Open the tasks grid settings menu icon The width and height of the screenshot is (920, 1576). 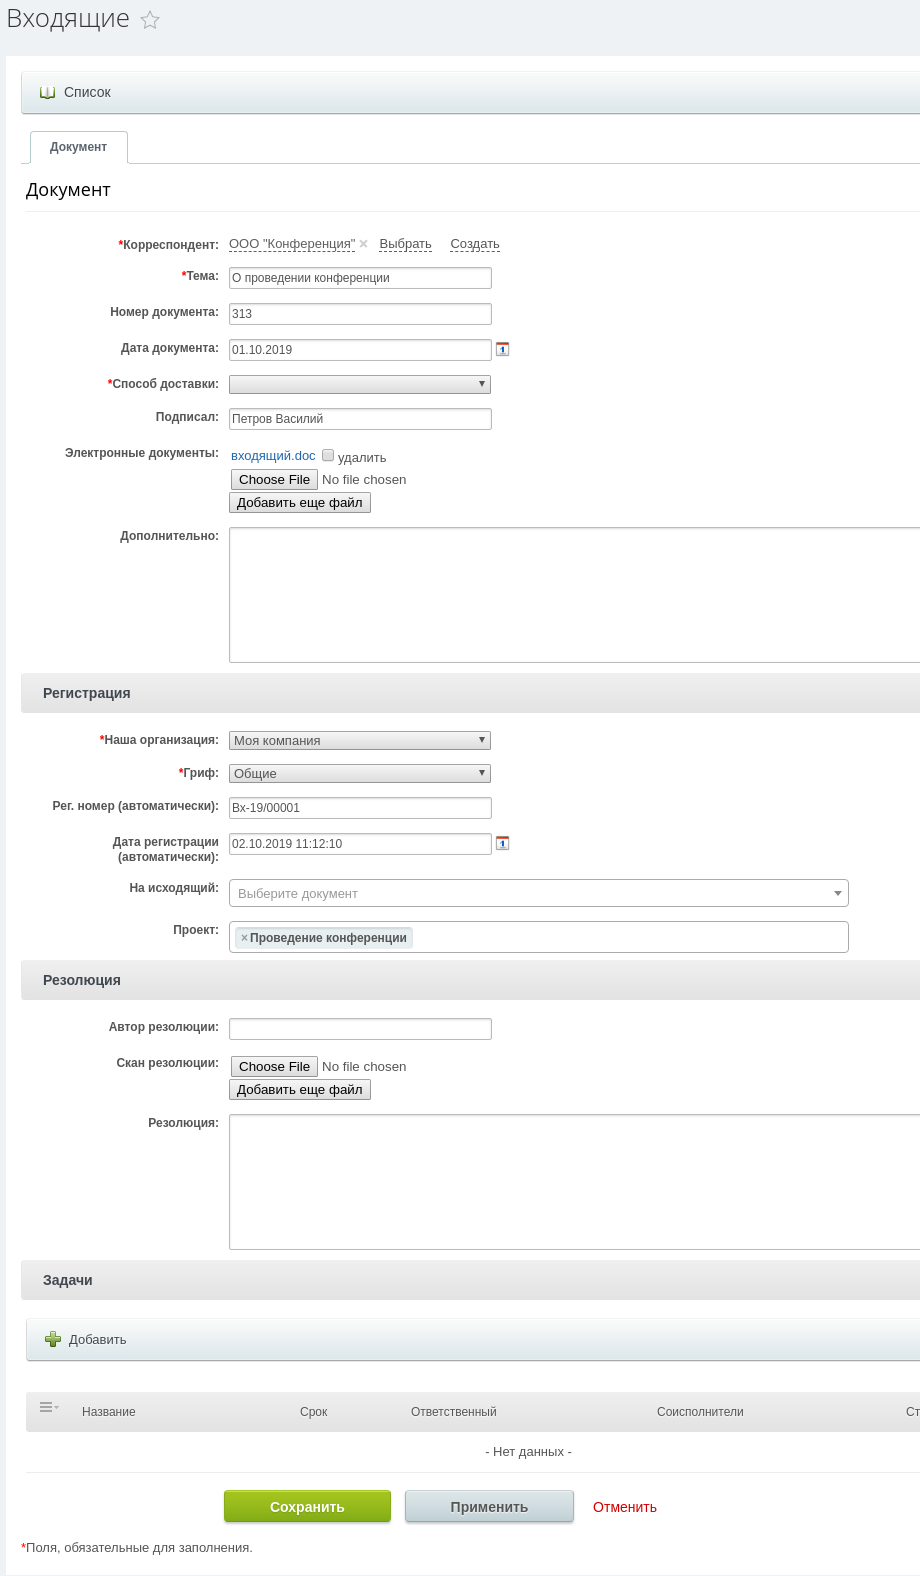click(48, 1408)
